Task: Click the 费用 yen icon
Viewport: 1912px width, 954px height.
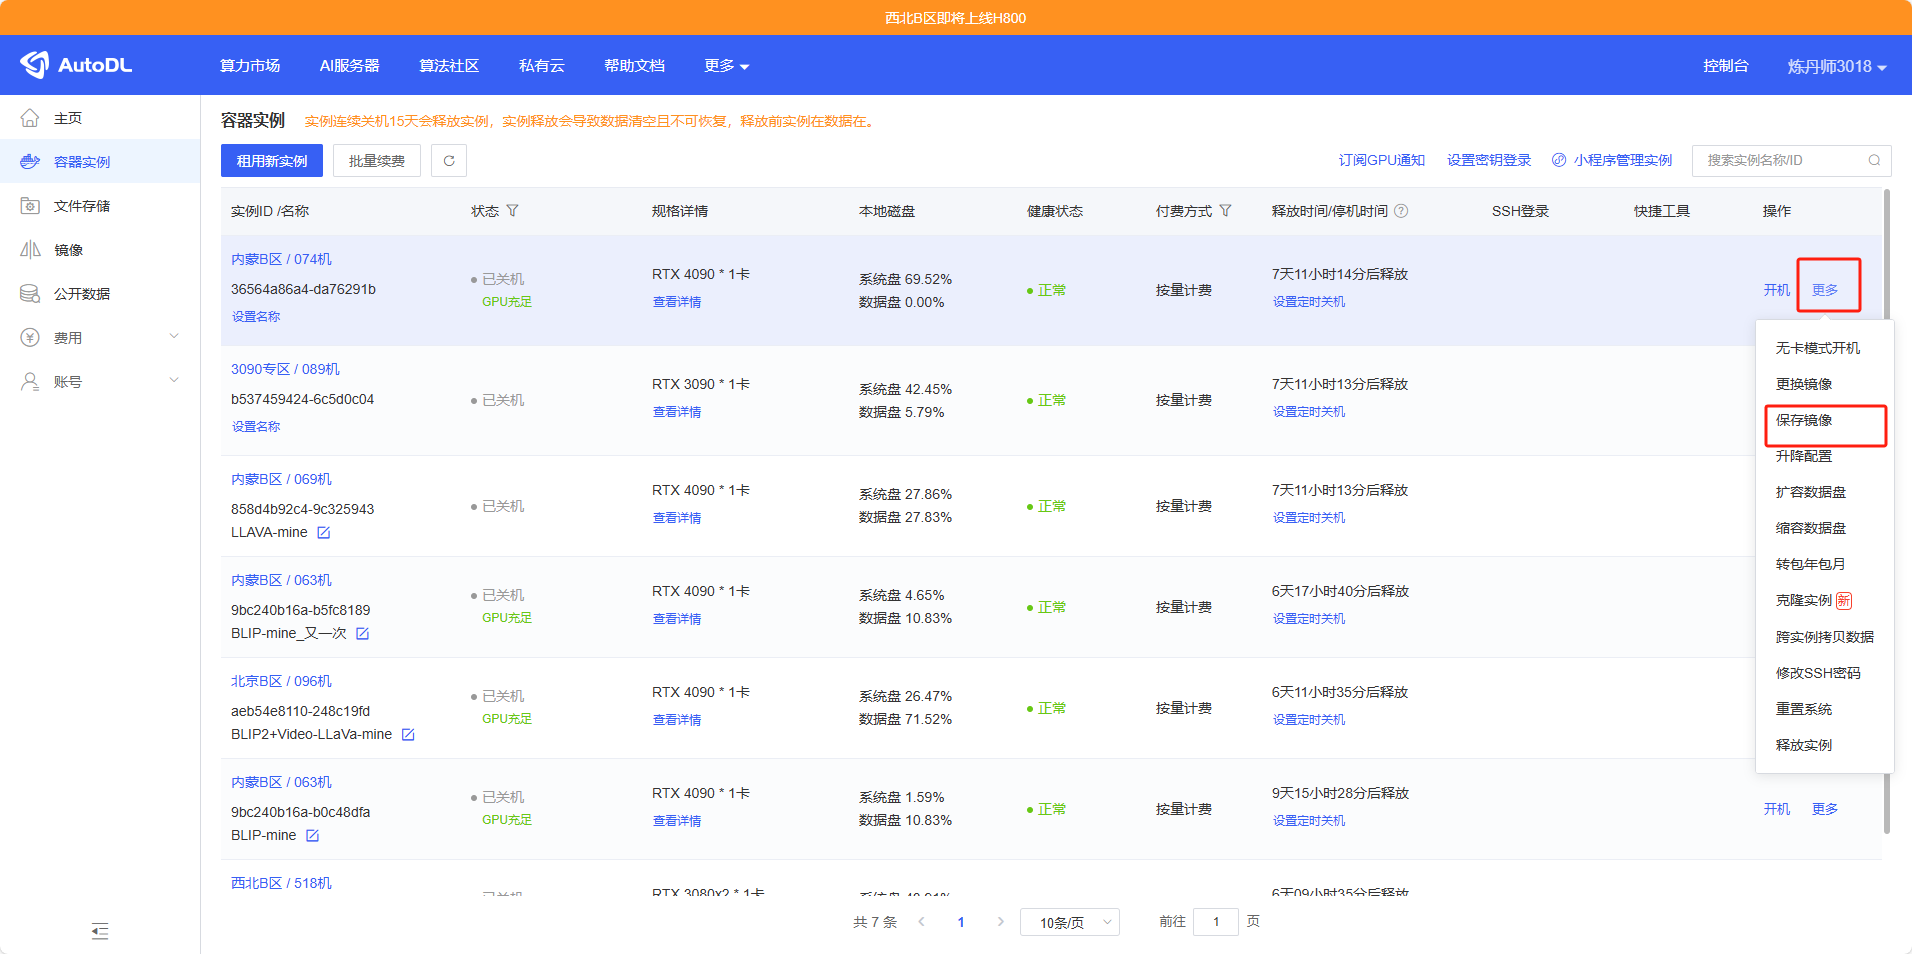Action: point(30,338)
